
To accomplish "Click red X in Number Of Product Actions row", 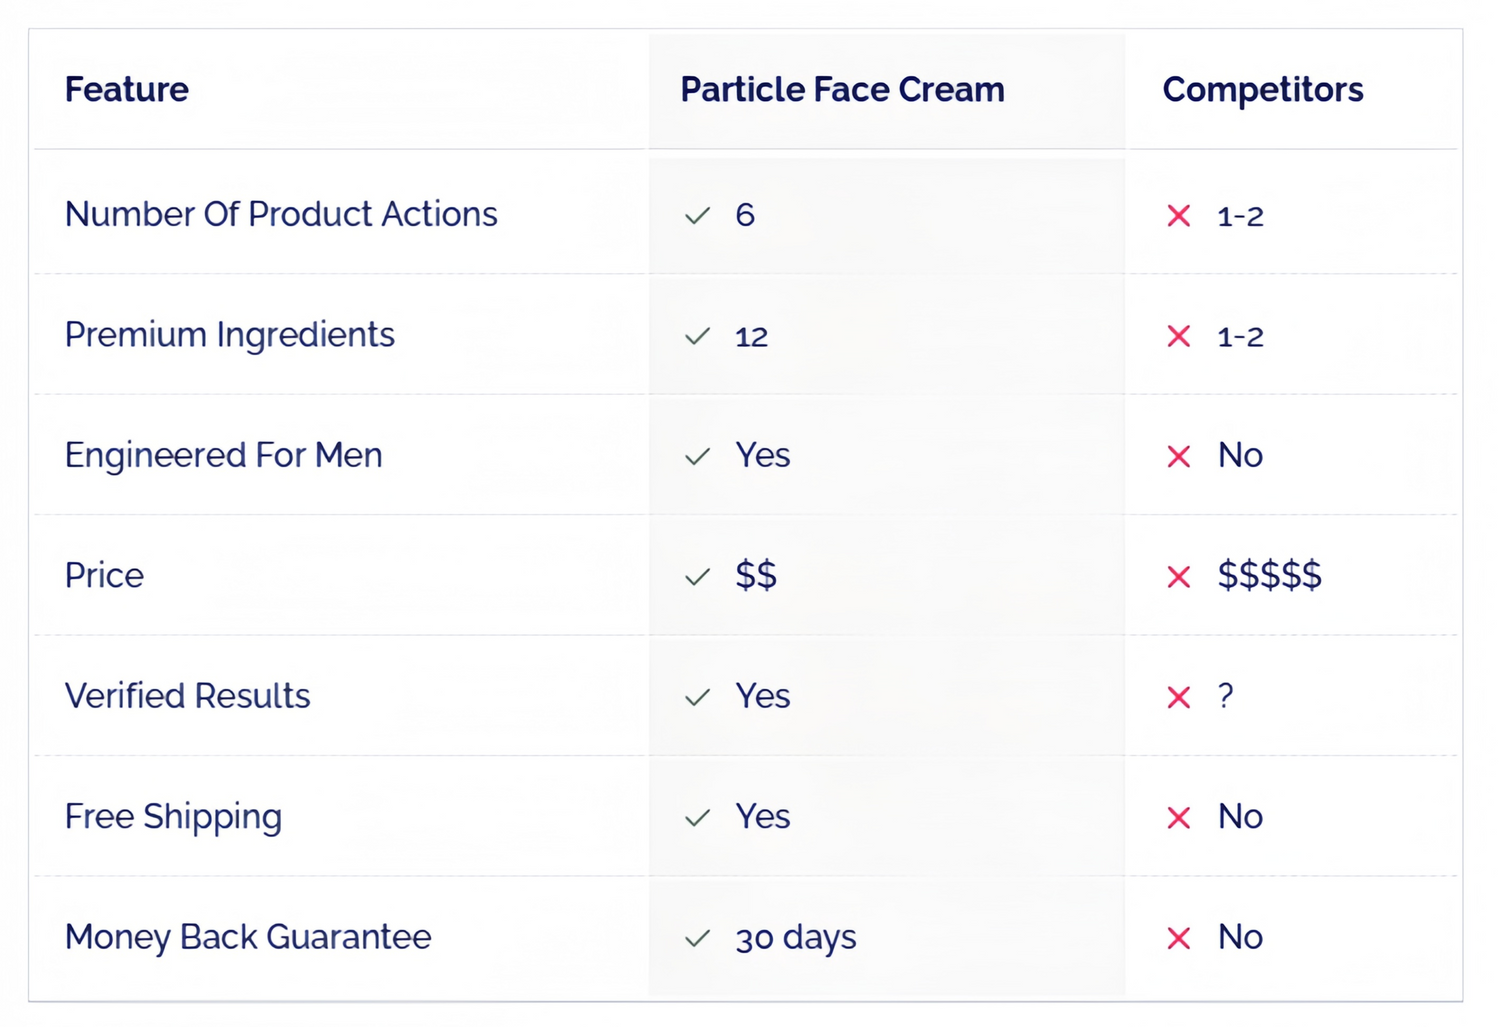I will (1179, 216).
